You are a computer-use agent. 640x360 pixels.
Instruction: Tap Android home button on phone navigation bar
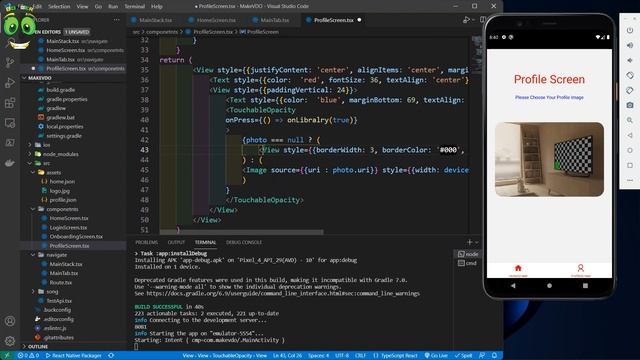click(549, 286)
